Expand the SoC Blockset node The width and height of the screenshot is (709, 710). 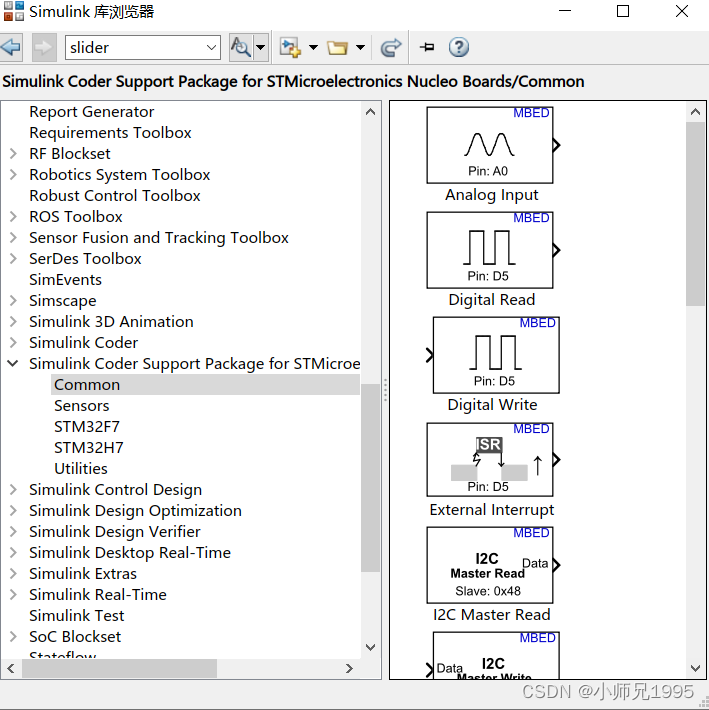(x=13, y=637)
